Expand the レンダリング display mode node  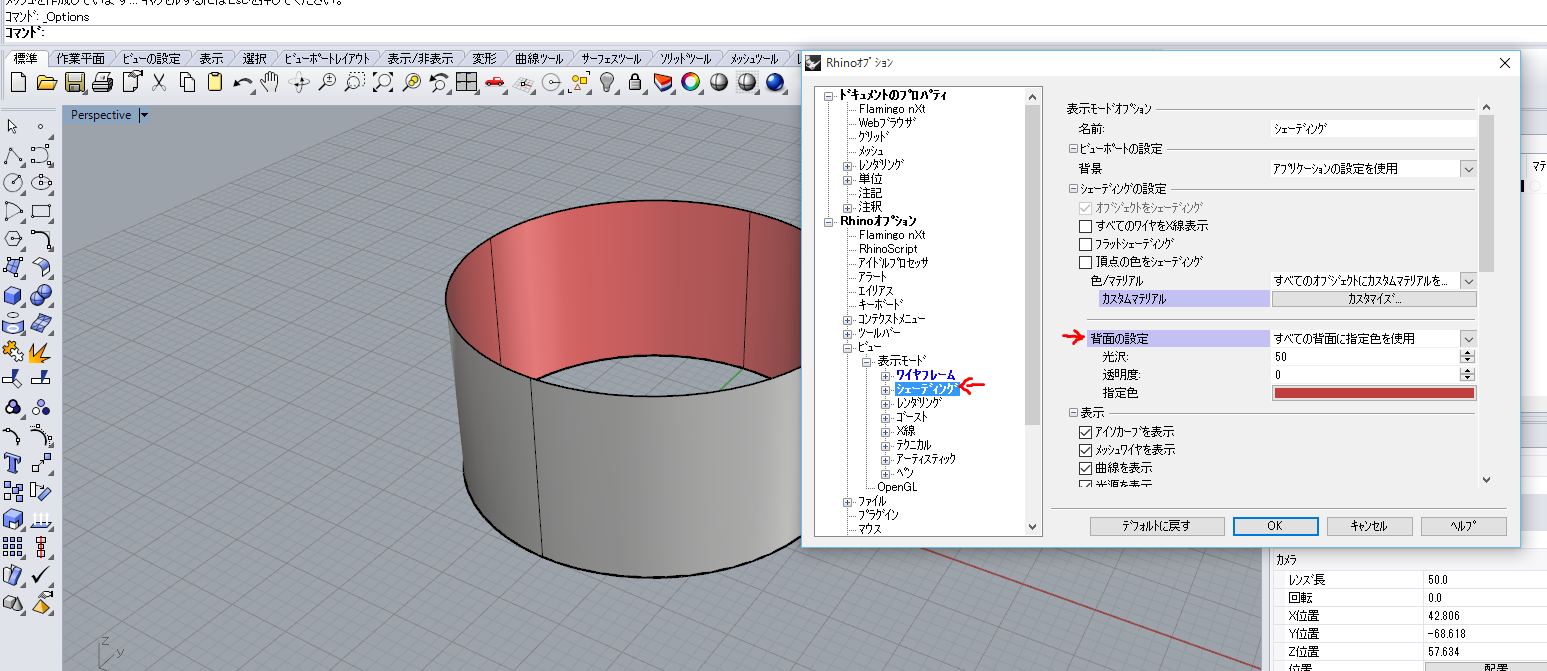pyautogui.click(x=885, y=403)
